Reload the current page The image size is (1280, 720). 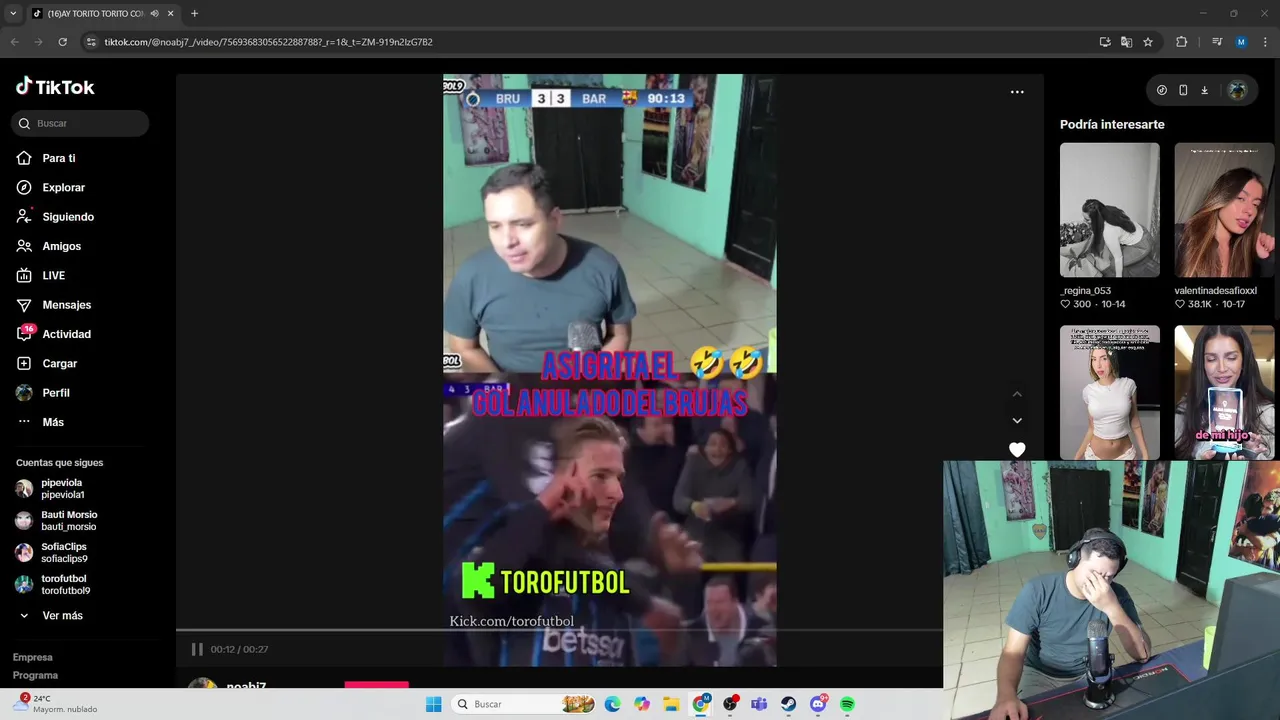(62, 42)
